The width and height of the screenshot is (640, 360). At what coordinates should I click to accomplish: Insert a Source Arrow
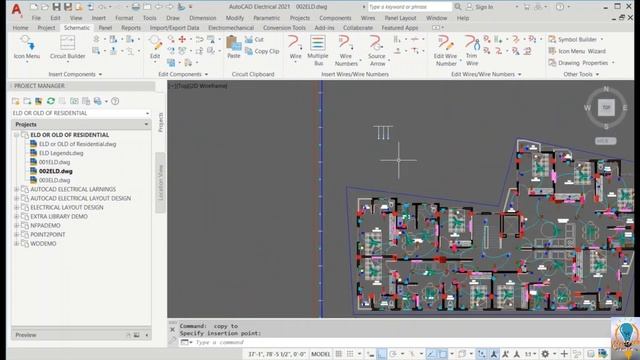[376, 51]
